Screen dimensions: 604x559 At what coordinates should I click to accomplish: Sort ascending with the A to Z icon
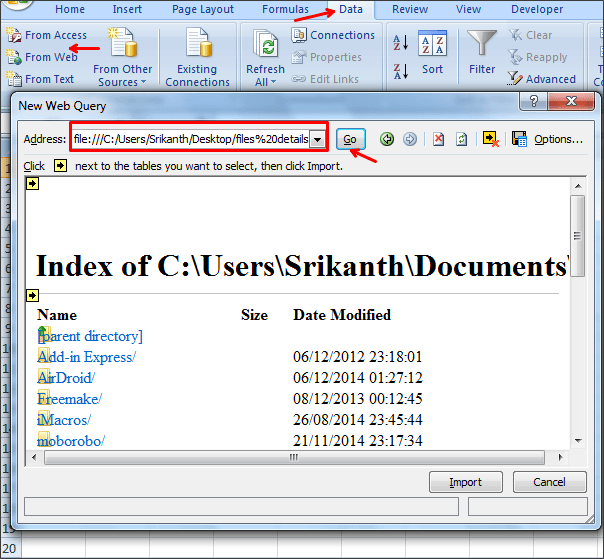pos(400,42)
